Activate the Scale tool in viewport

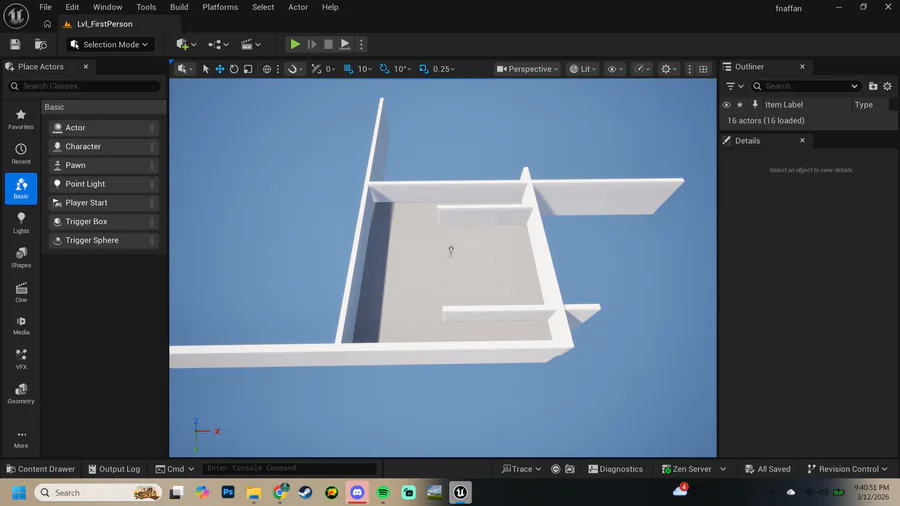tap(248, 69)
